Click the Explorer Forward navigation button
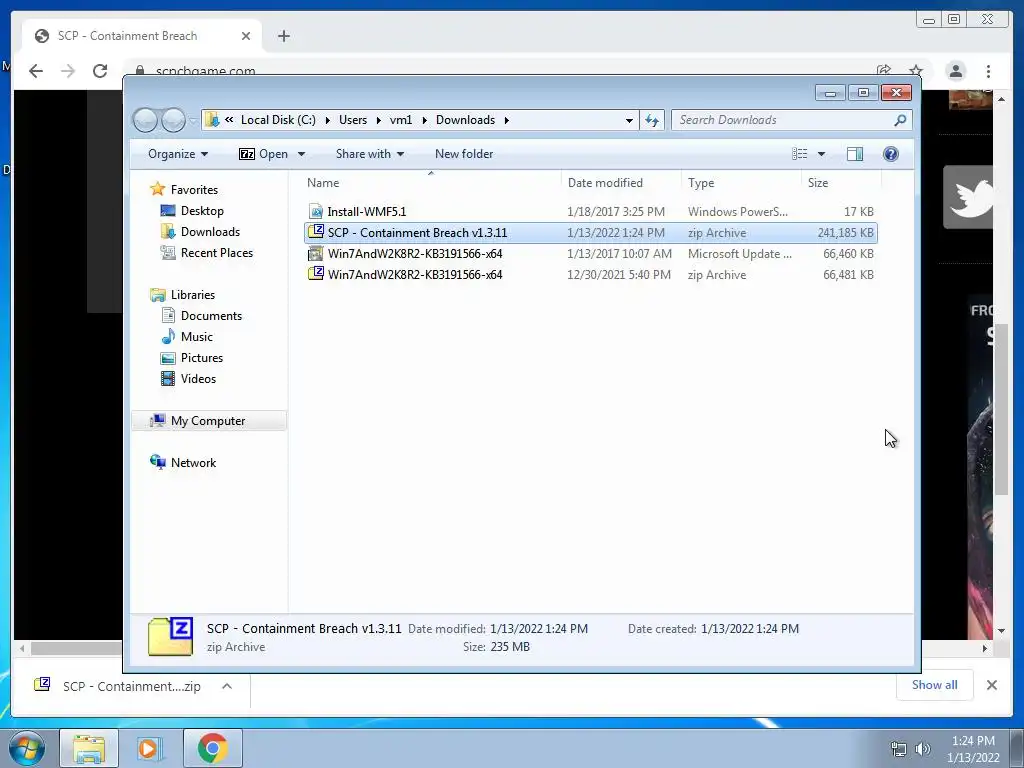This screenshot has width=1024, height=768. (173, 120)
